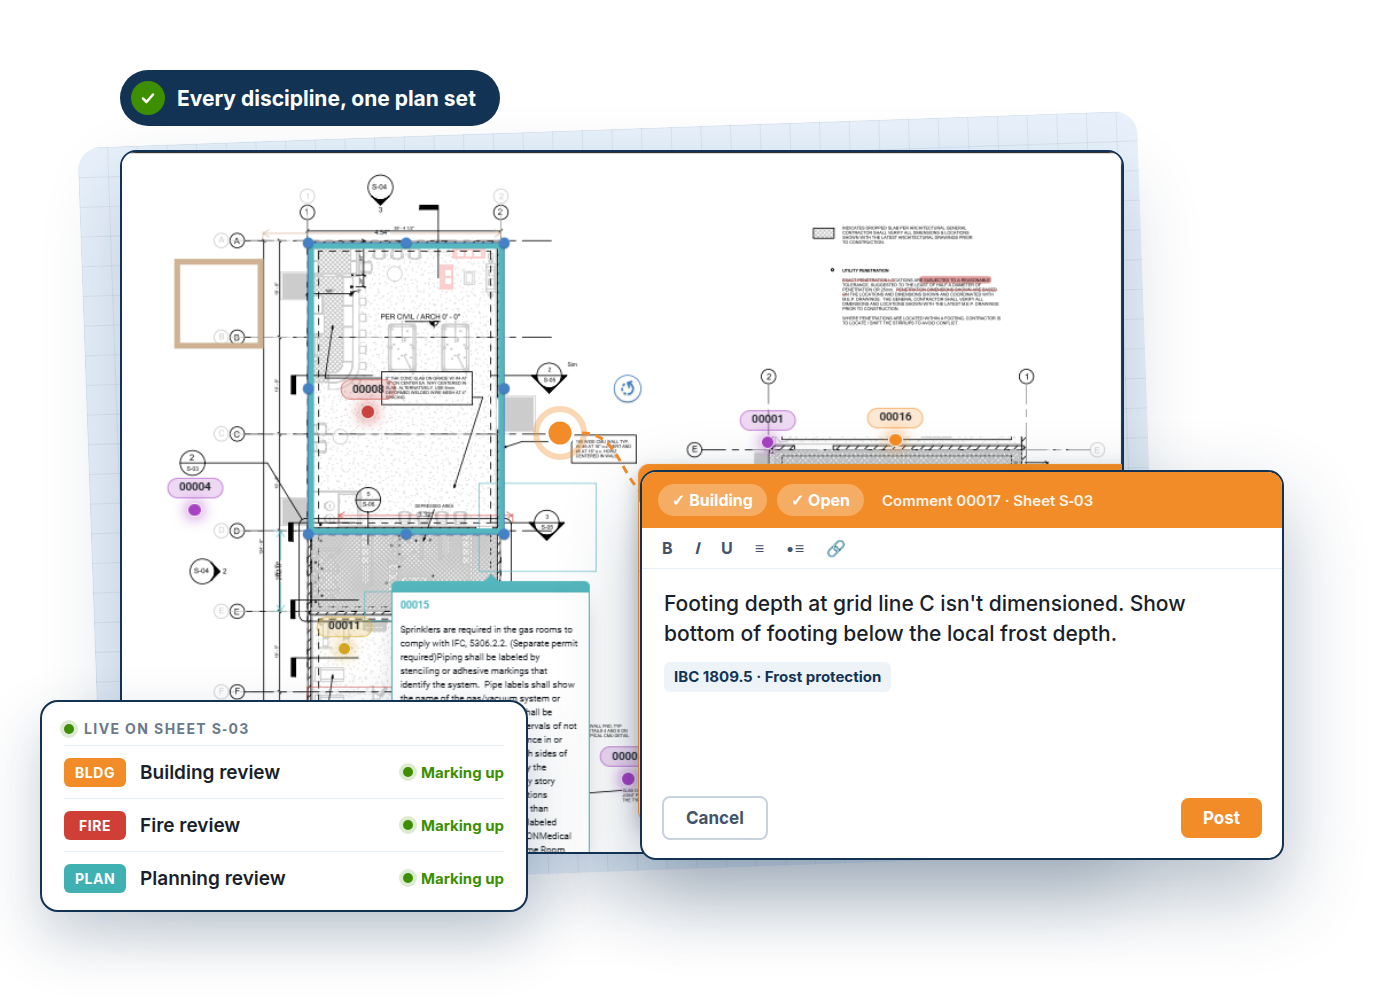
Task: Click the Every discipline, one plan set banner
Action: tap(310, 98)
